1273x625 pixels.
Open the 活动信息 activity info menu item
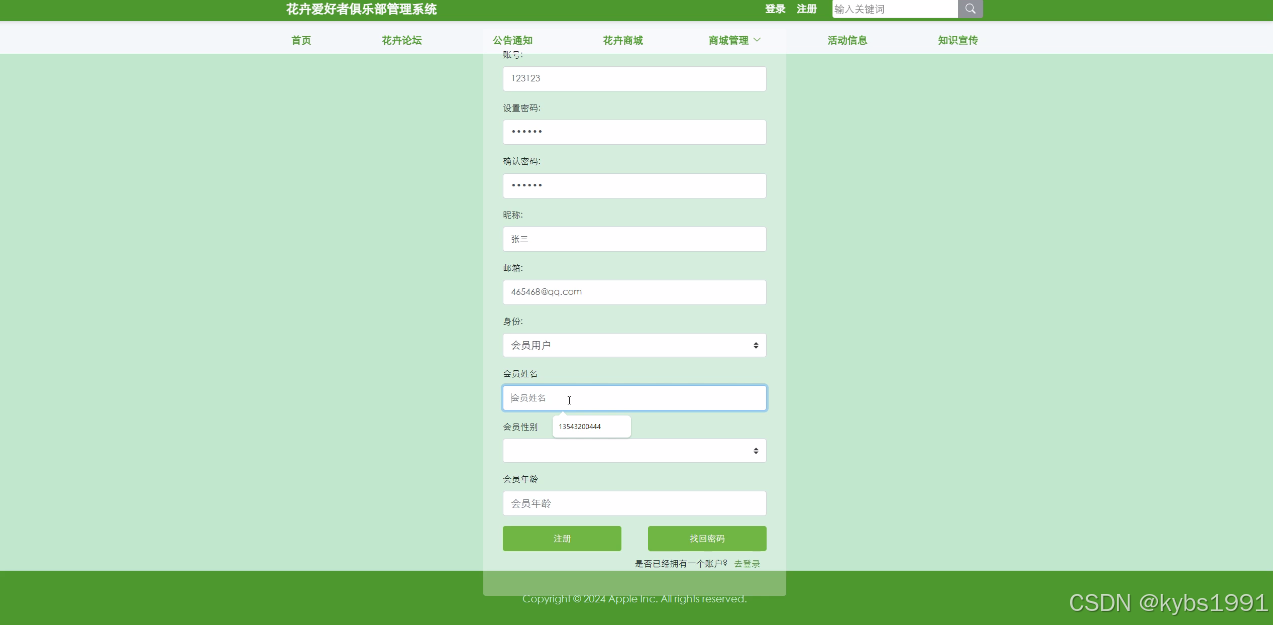tap(847, 41)
